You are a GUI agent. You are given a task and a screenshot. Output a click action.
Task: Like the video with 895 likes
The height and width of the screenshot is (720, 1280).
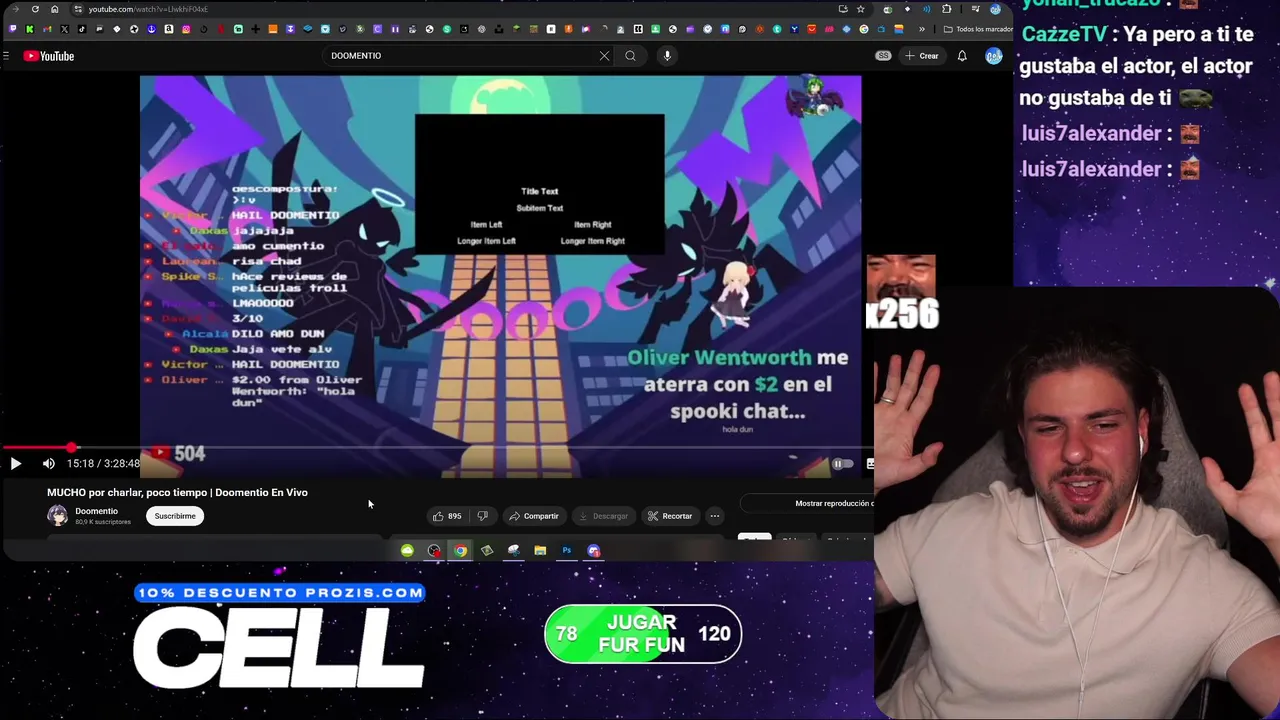tap(446, 516)
